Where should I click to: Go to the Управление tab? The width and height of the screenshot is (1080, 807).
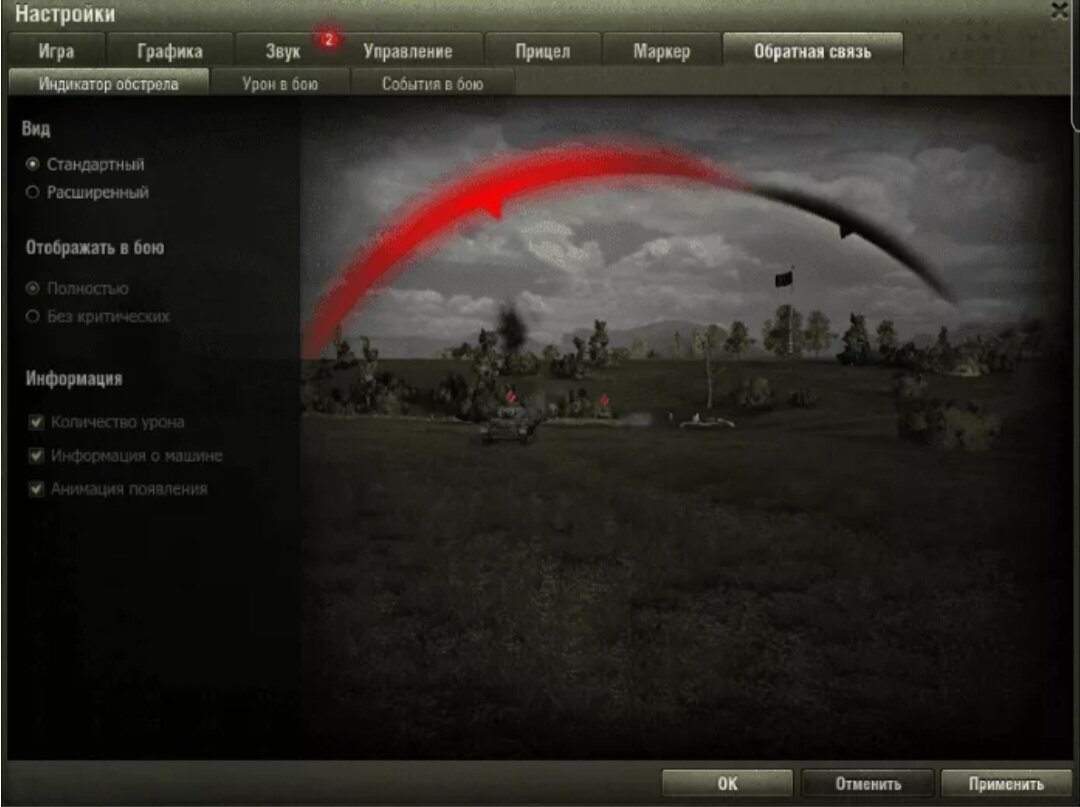point(408,51)
